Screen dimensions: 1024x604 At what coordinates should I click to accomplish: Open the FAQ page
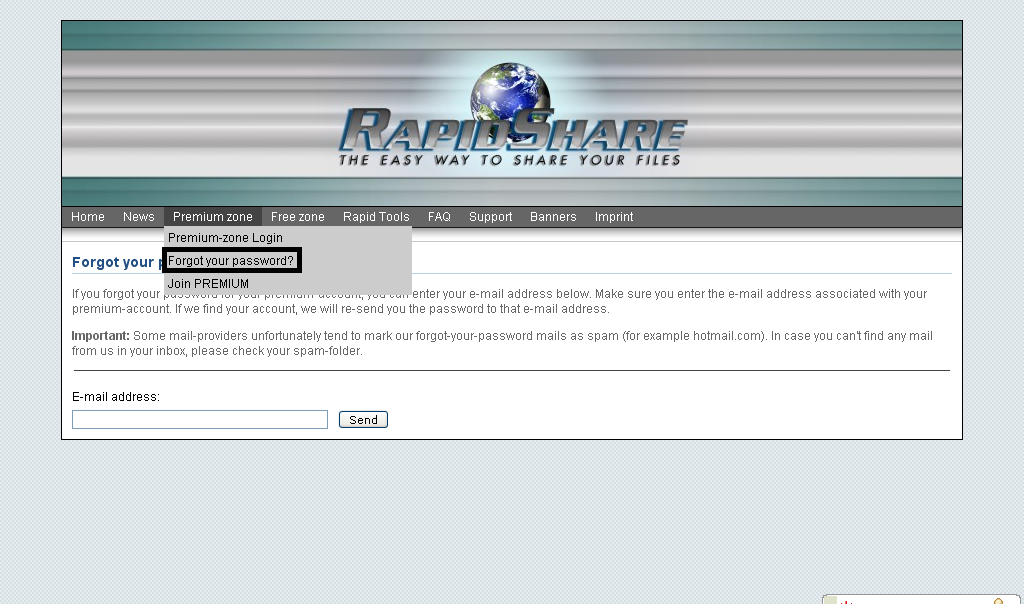pos(440,217)
